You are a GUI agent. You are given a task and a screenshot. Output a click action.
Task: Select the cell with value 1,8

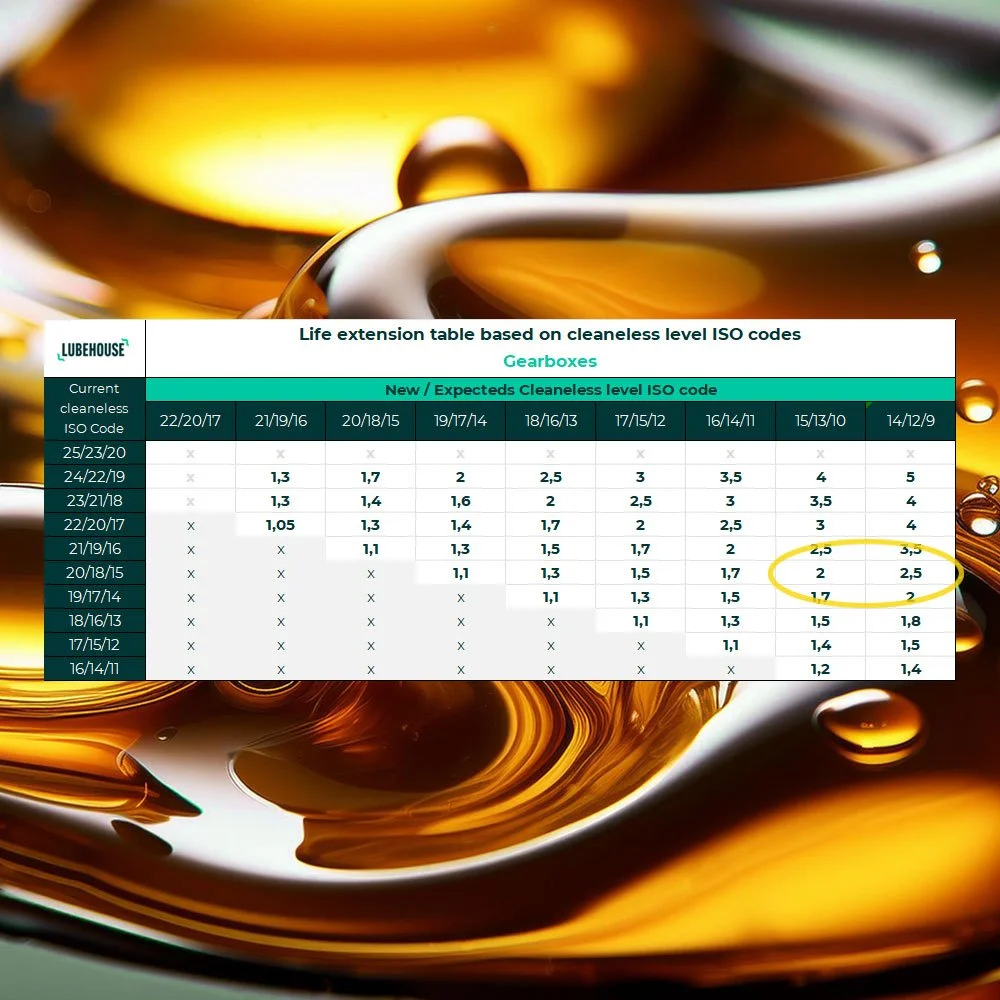point(911,621)
